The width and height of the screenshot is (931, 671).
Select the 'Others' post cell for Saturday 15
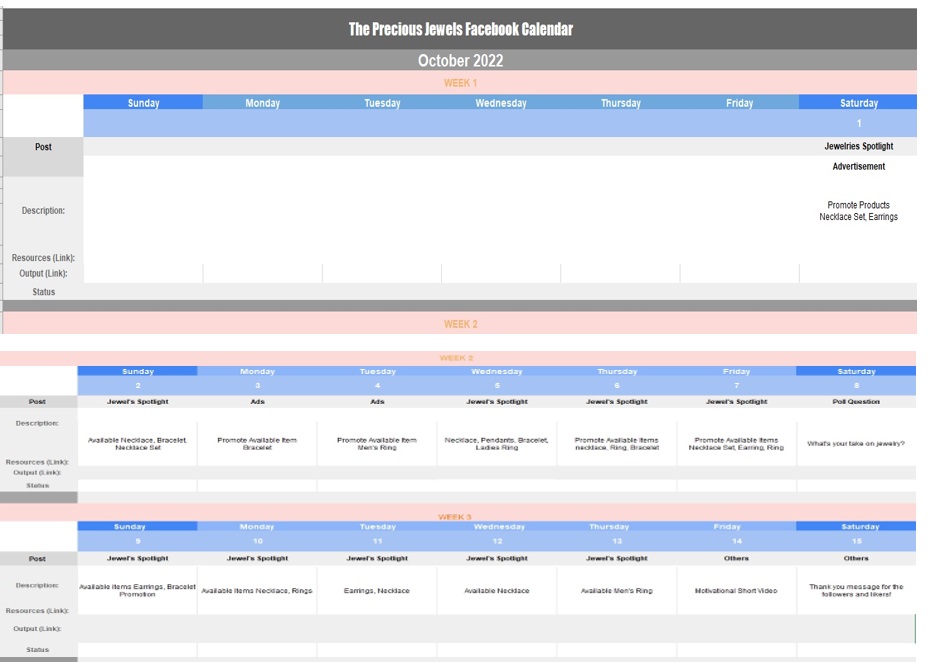point(856,558)
